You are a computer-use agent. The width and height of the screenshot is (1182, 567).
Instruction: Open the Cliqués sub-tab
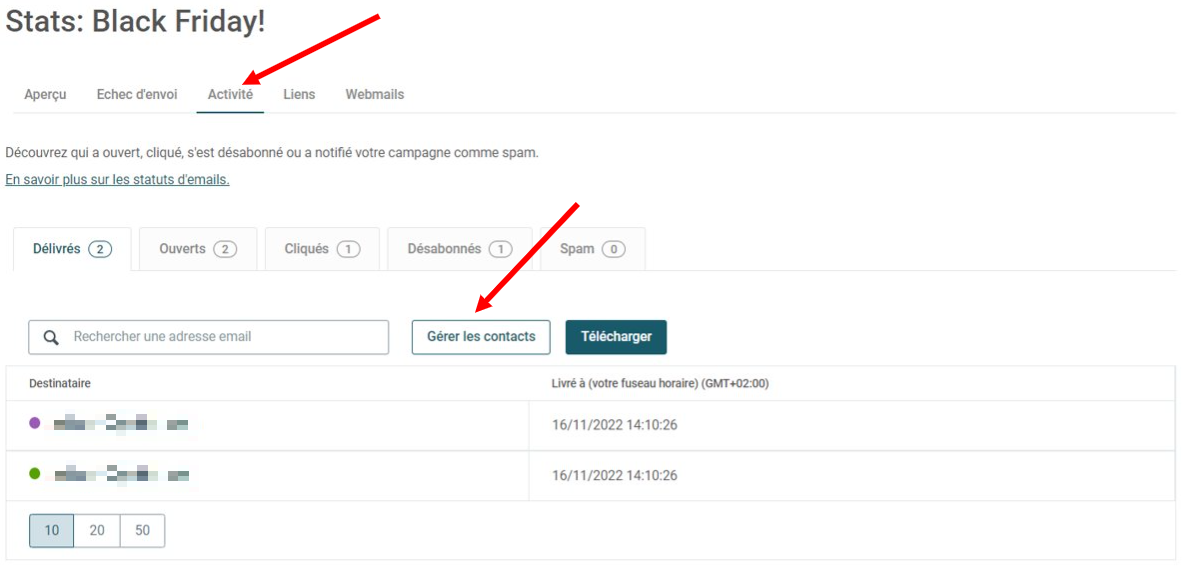click(322, 249)
